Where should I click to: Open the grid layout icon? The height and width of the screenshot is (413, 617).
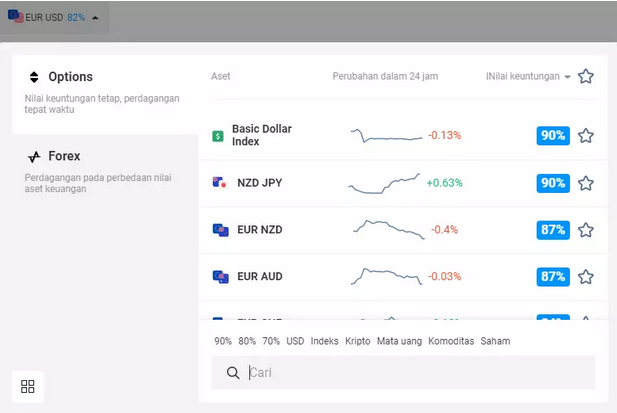pos(28,386)
